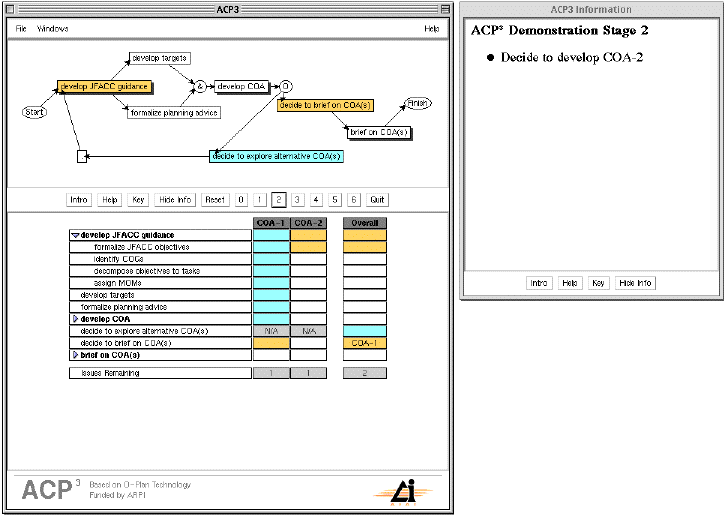The height and width of the screenshot is (516, 728).
Task: Click the COA-2 column header
Action: tap(308, 223)
